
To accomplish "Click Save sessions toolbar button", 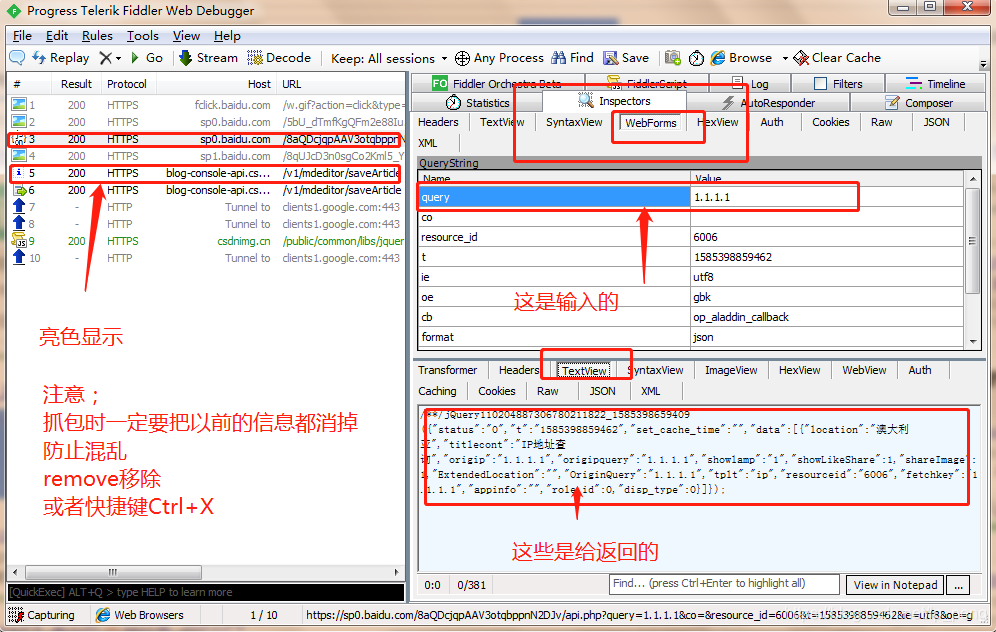I will coord(626,58).
